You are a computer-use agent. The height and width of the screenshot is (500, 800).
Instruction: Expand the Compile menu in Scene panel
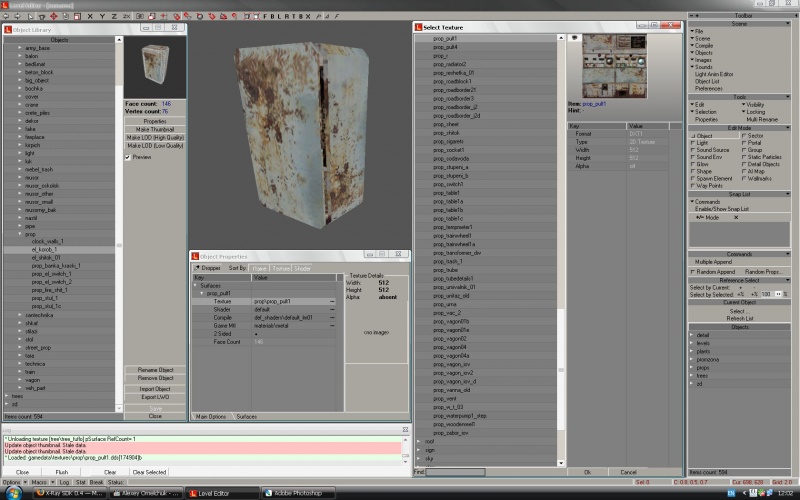[705, 45]
